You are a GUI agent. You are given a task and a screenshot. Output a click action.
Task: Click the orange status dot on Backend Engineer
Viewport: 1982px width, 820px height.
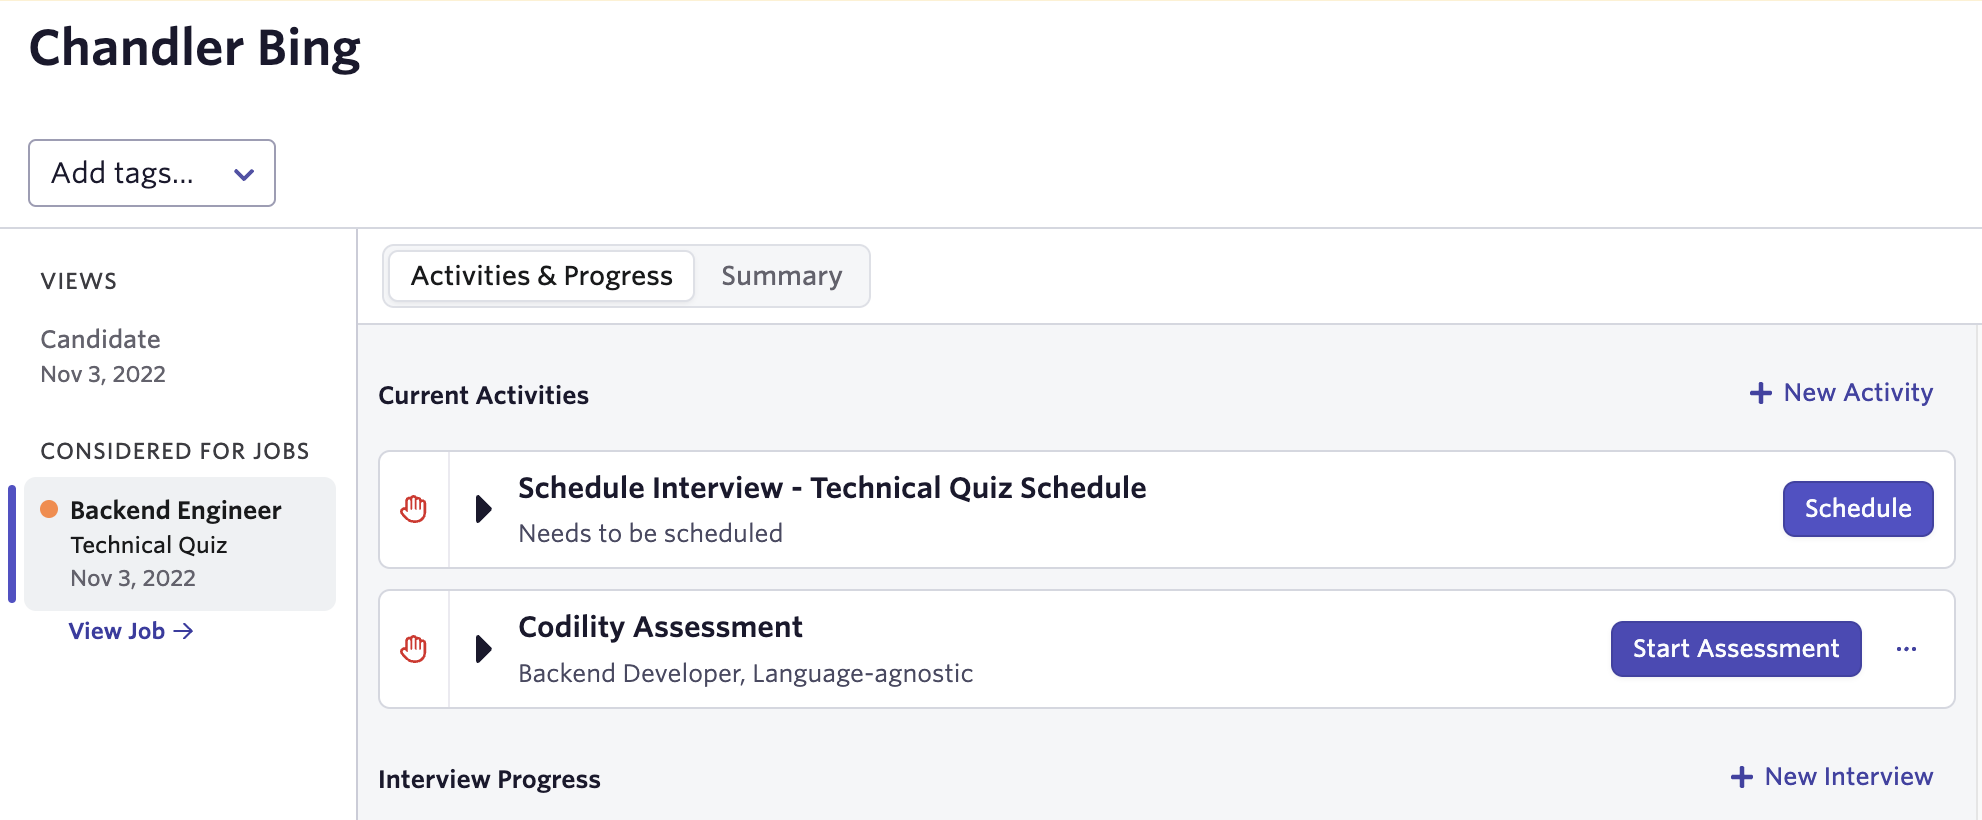[x=49, y=509]
